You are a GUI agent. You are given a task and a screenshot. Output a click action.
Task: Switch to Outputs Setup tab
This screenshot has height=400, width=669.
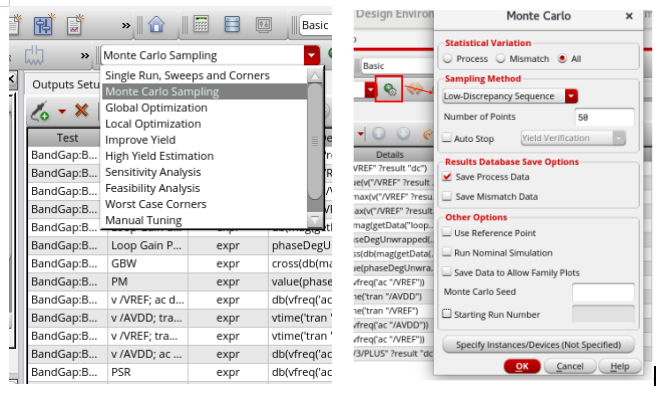click(x=65, y=85)
